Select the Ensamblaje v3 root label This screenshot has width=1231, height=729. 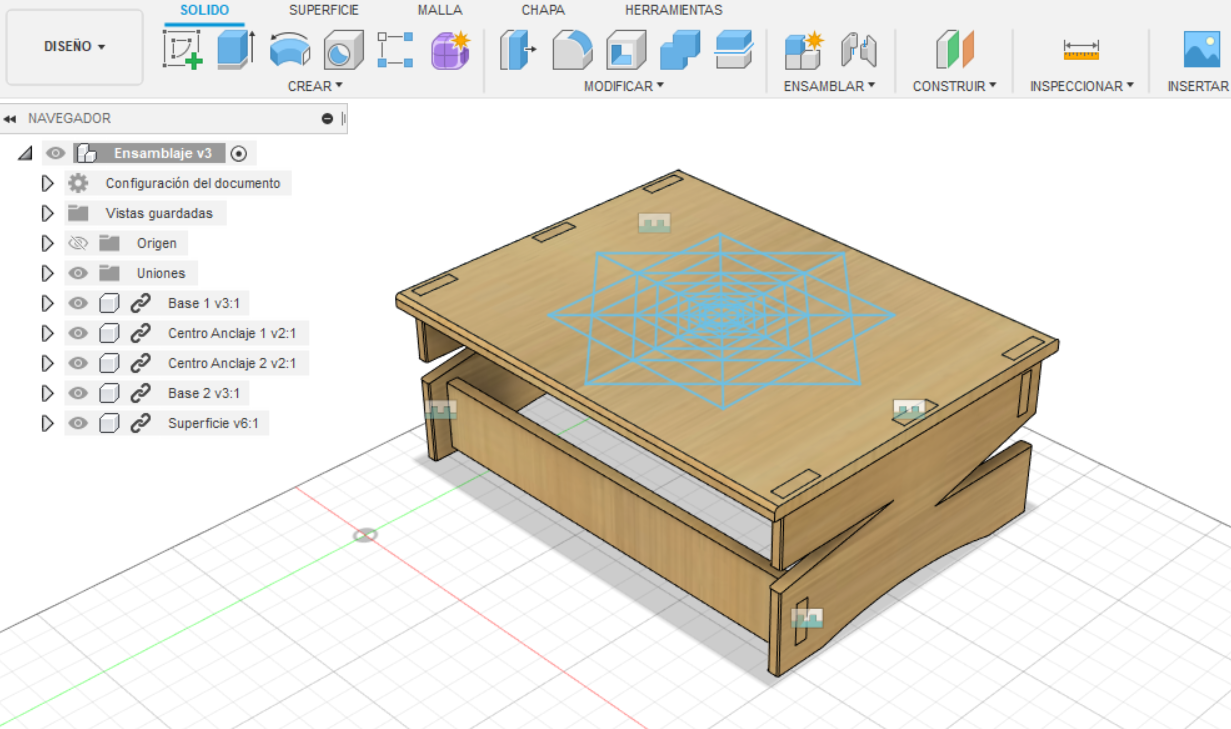pyautogui.click(x=163, y=153)
